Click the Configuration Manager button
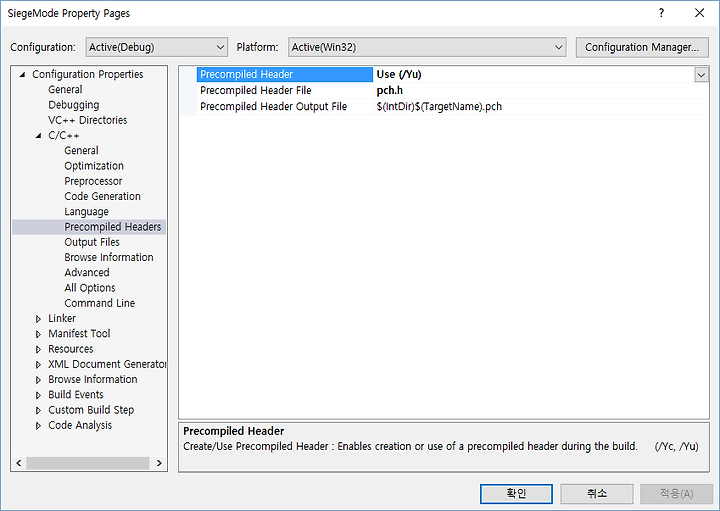 pos(642,47)
